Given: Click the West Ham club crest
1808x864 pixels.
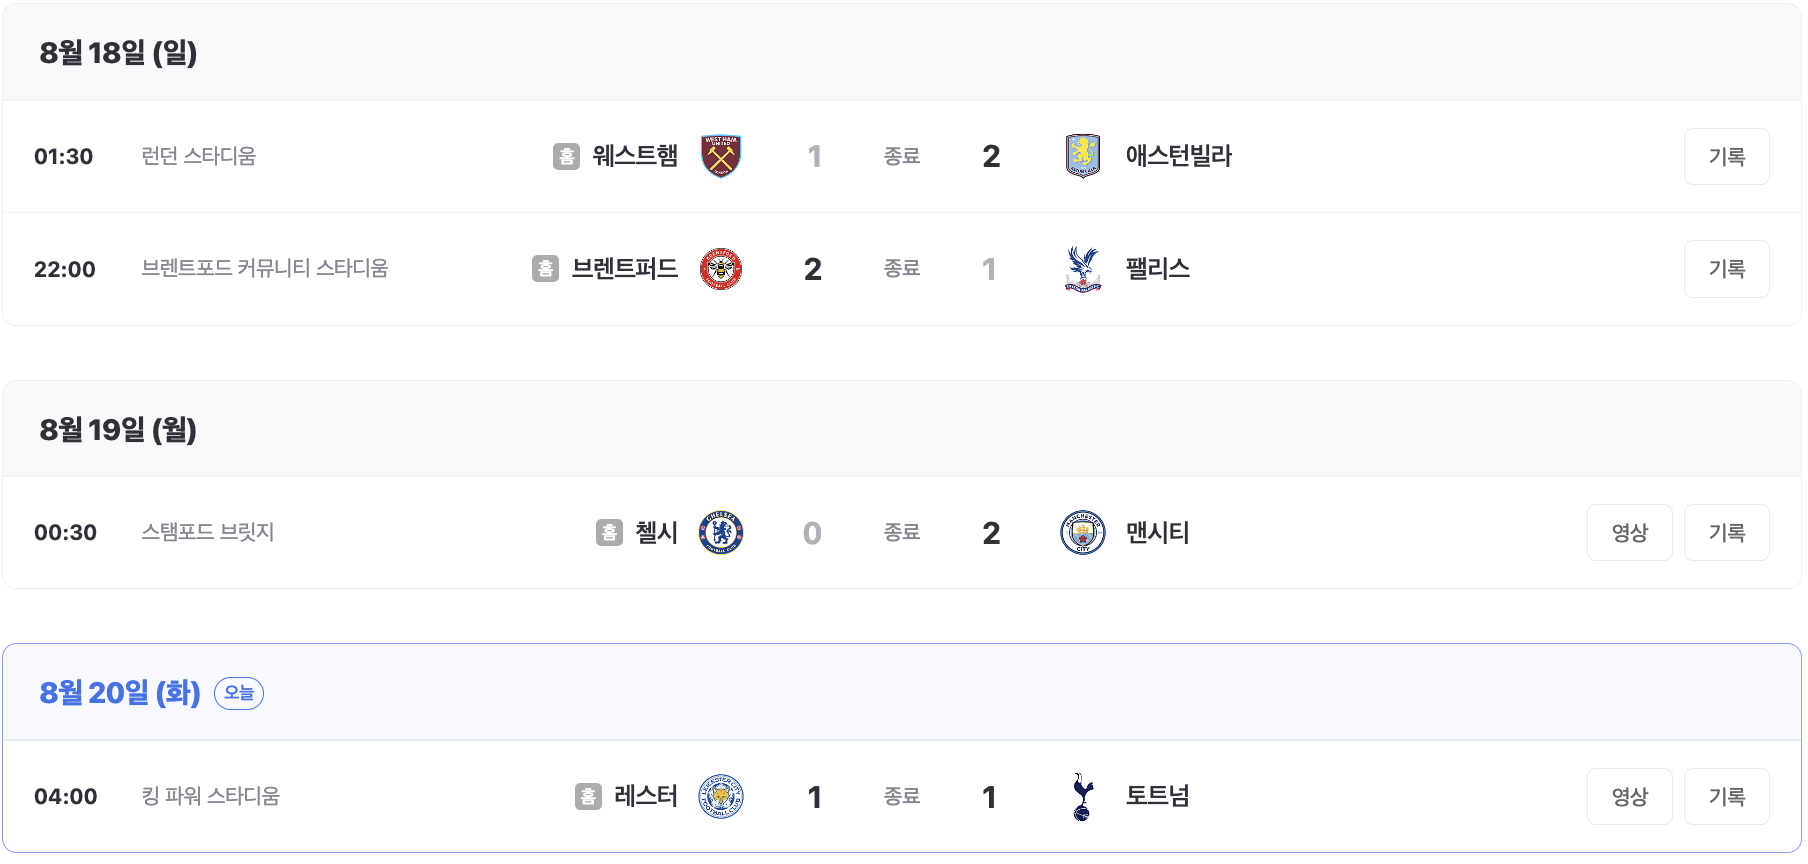Looking at the screenshot, I should click(720, 156).
